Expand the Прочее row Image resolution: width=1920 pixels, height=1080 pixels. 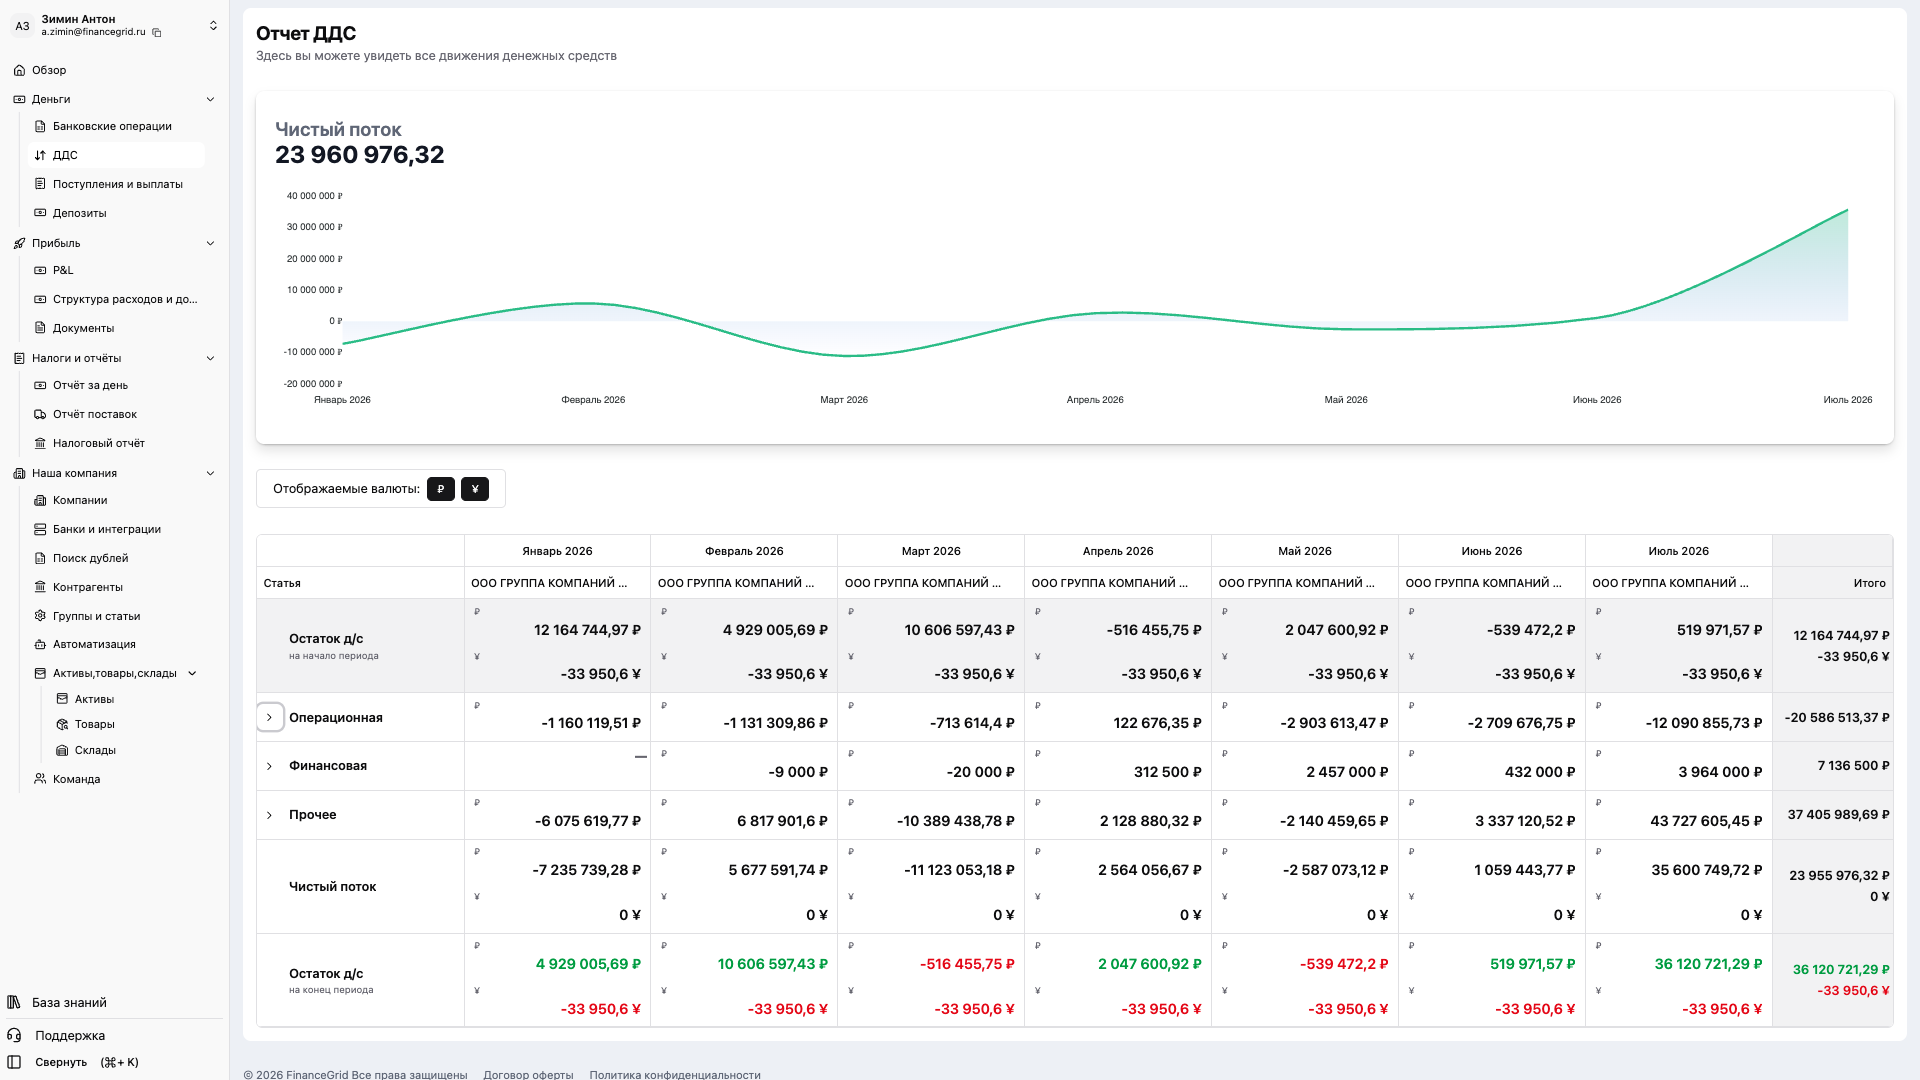point(270,815)
